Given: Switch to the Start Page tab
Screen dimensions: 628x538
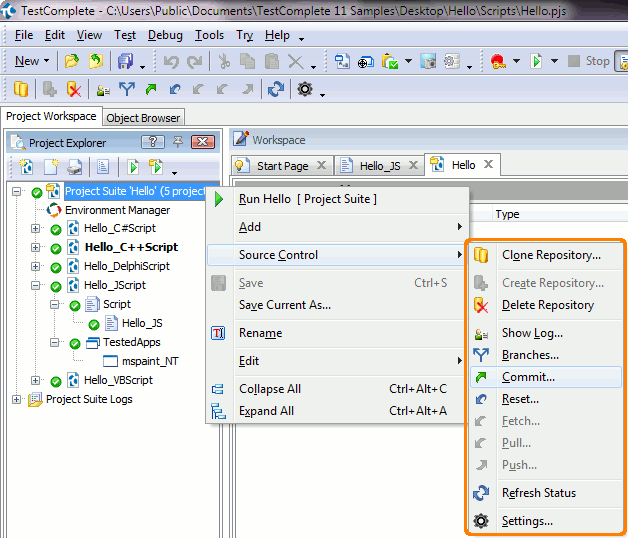Looking at the screenshot, I should click(x=282, y=166).
